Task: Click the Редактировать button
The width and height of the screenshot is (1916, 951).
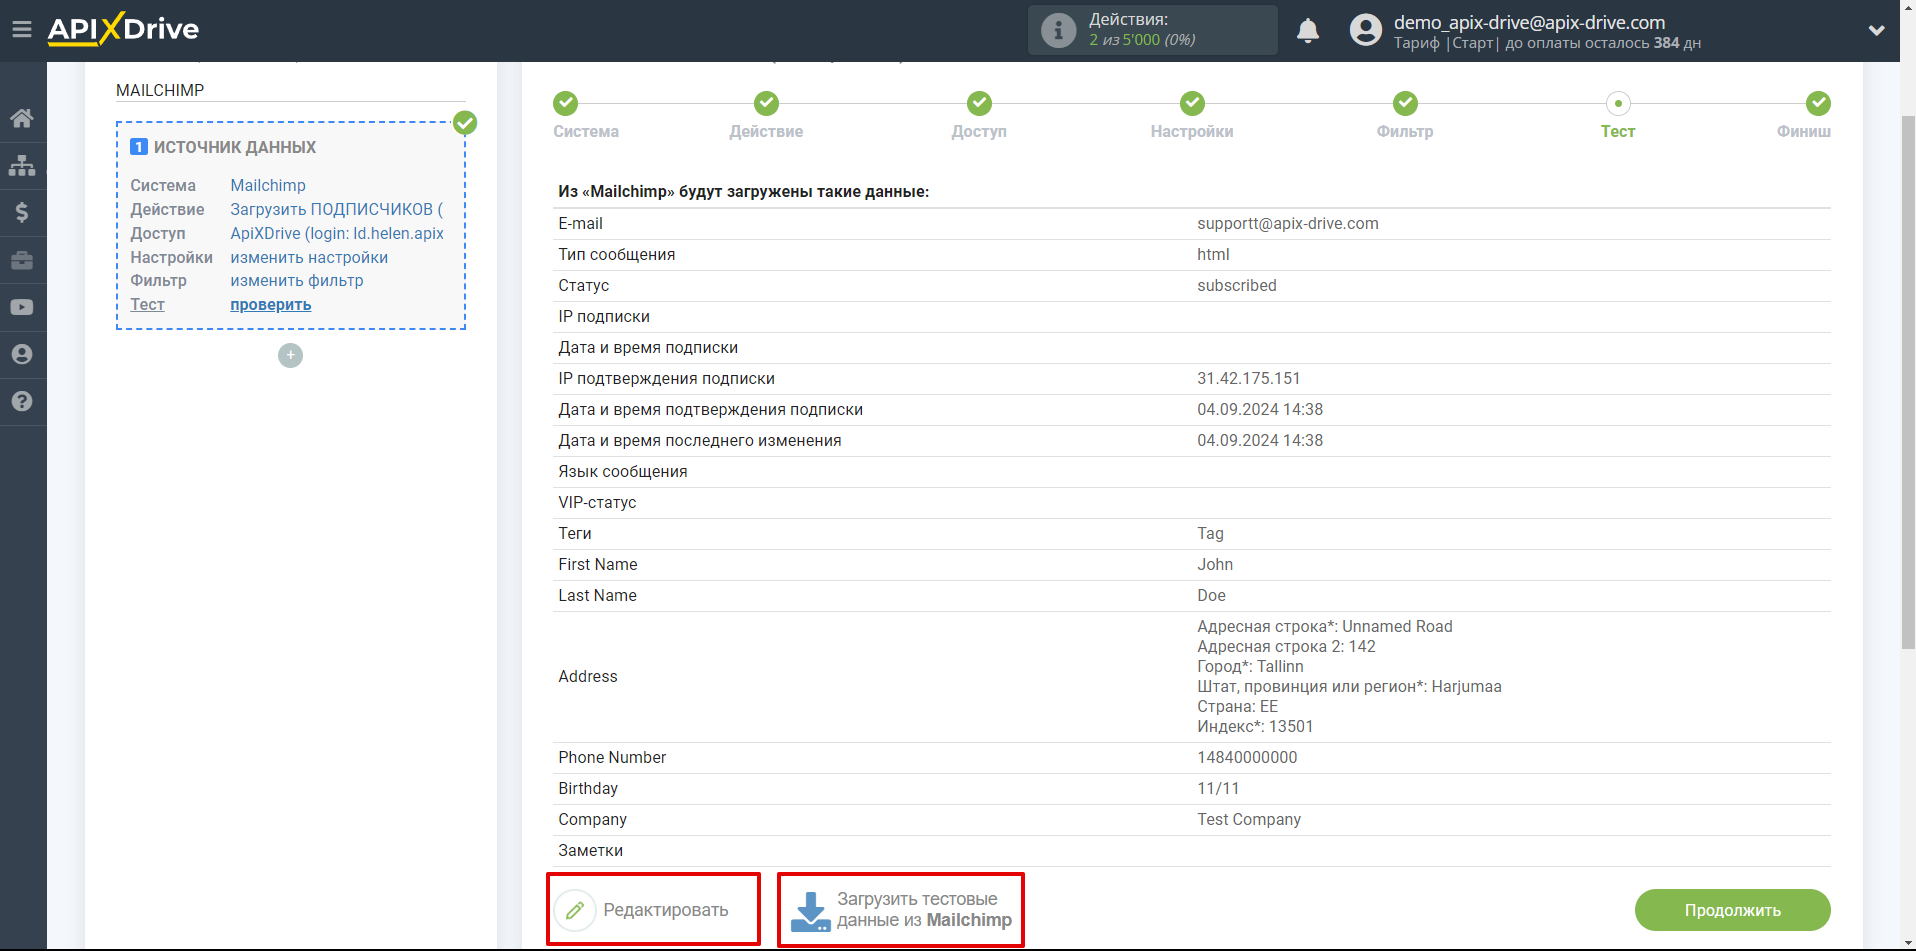Action: pyautogui.click(x=653, y=909)
